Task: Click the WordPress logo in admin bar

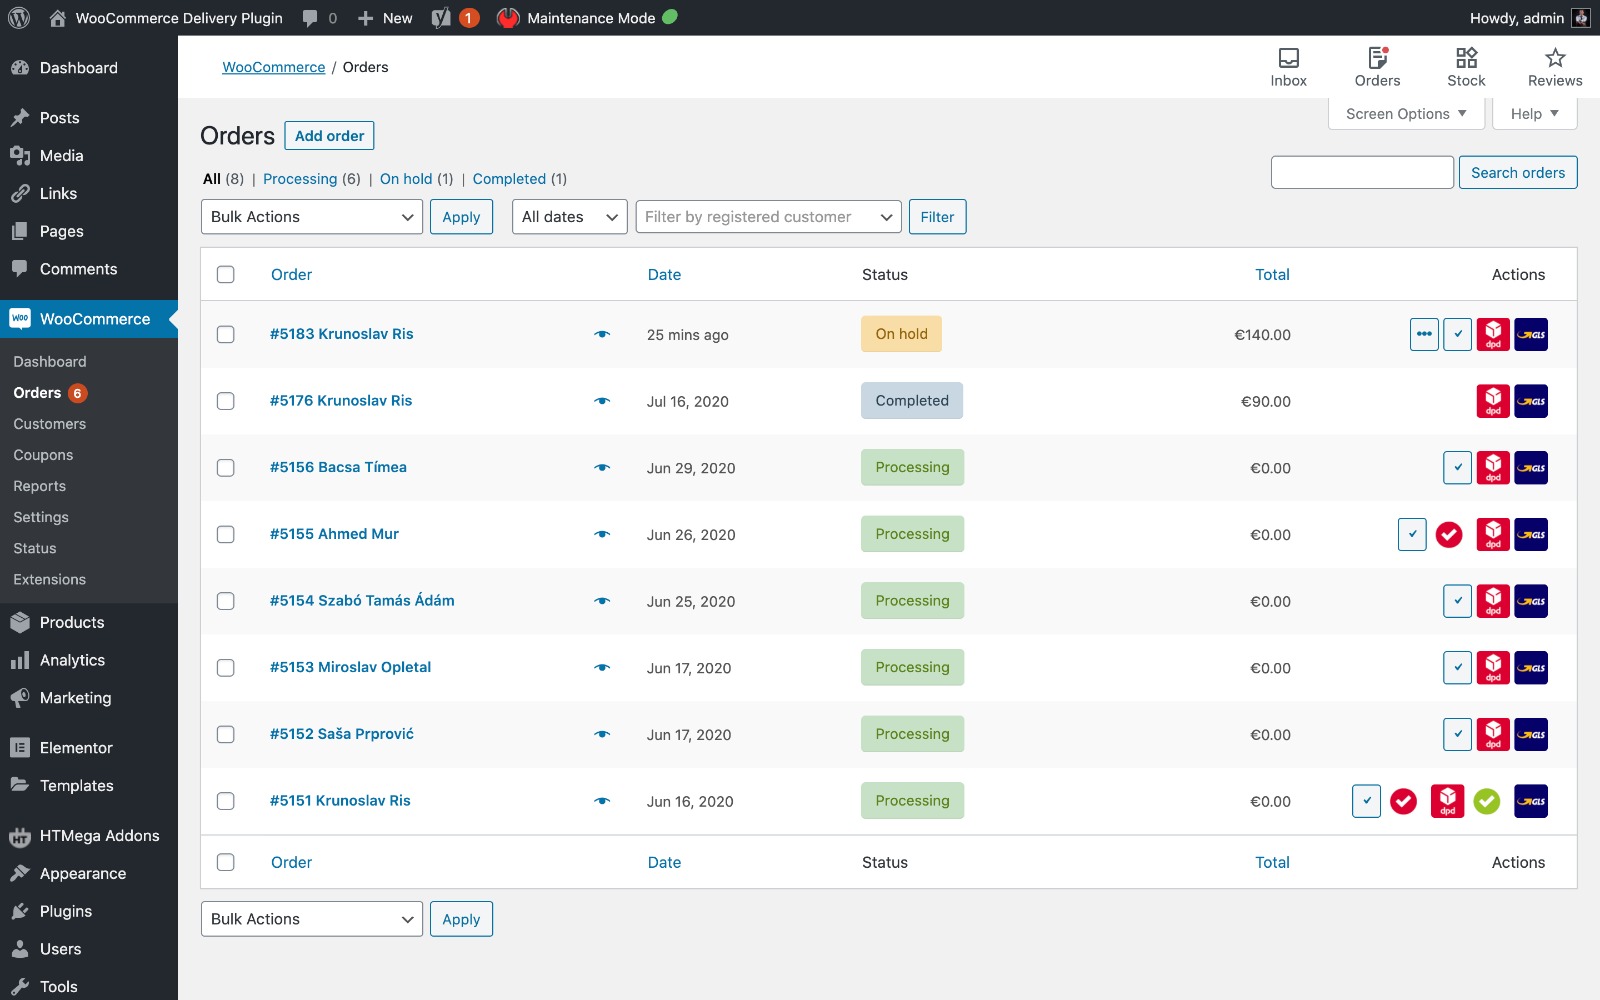Action: pyautogui.click(x=19, y=18)
